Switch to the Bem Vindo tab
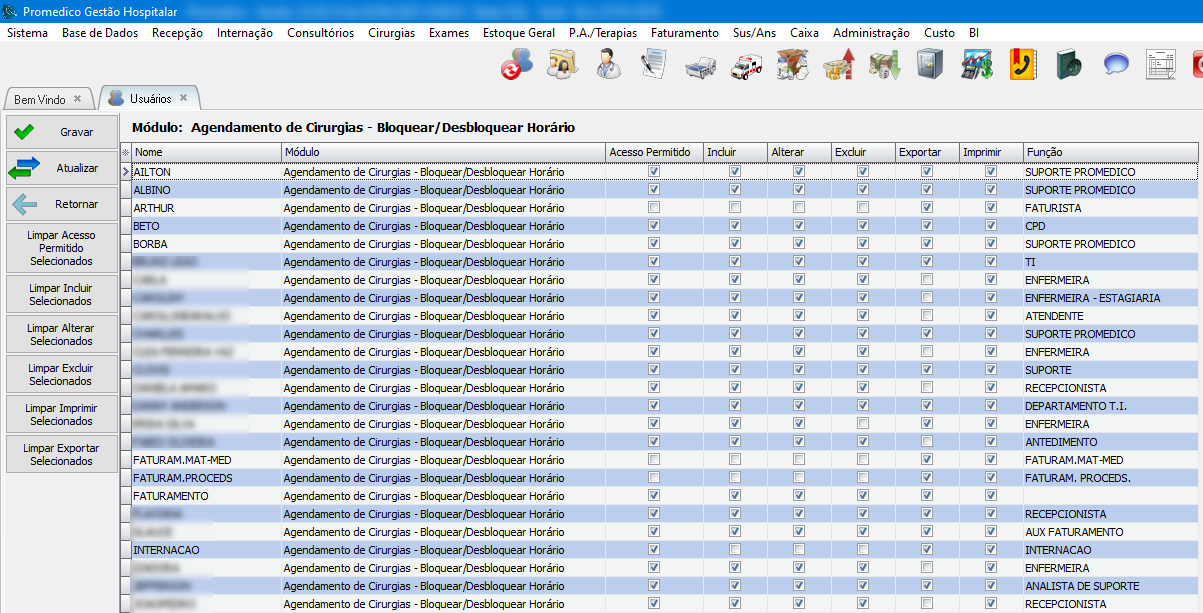Screen dimensions: 1203x613 click(40, 100)
